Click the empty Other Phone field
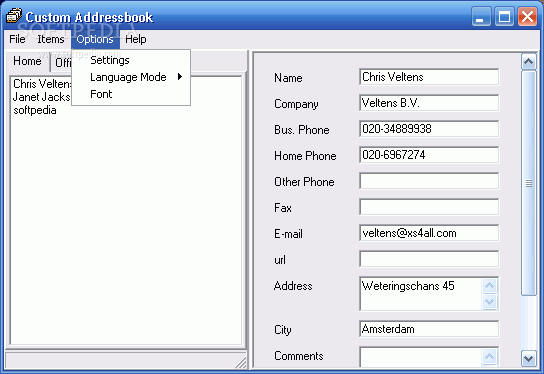Viewport: 544px width, 374px height. 429,181
